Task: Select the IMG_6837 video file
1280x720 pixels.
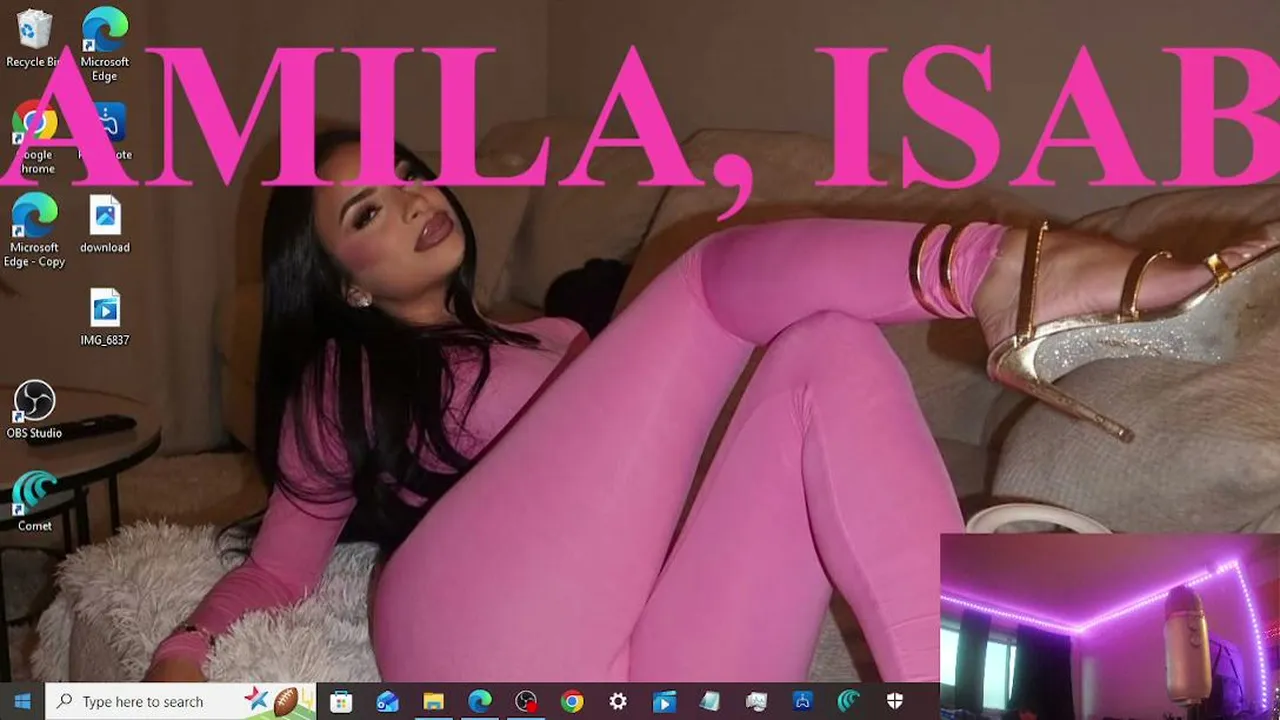Action: pyautogui.click(x=105, y=317)
